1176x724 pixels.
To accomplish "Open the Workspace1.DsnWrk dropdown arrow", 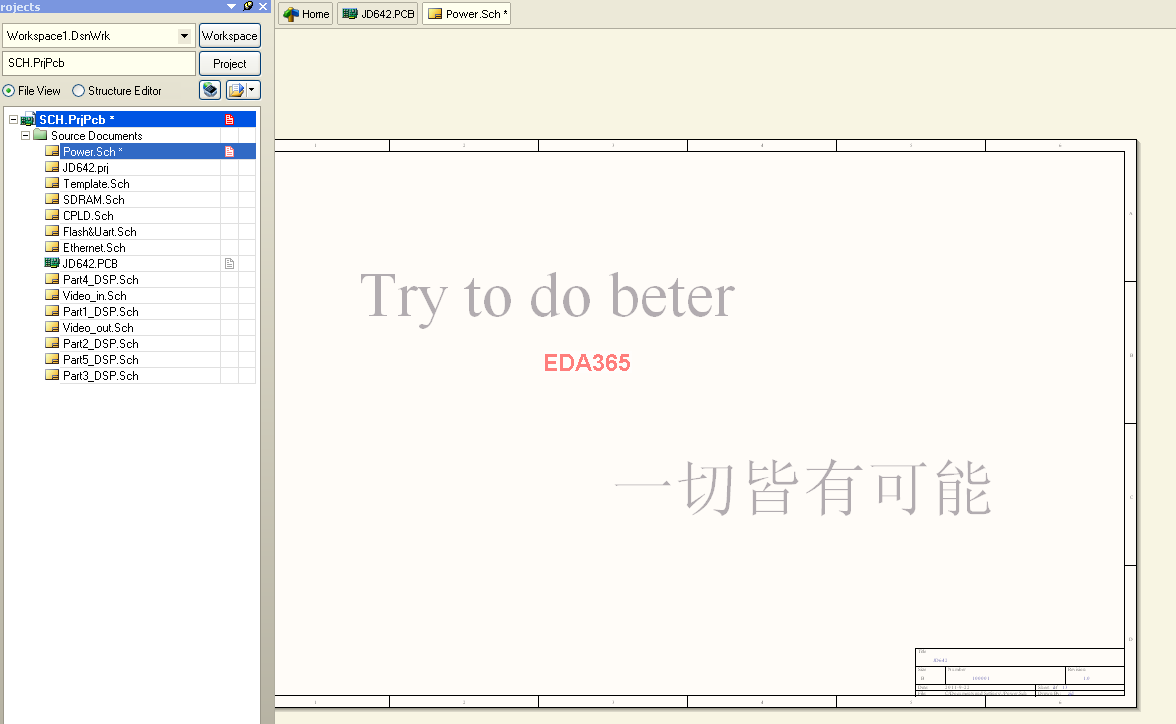I will [x=184, y=36].
